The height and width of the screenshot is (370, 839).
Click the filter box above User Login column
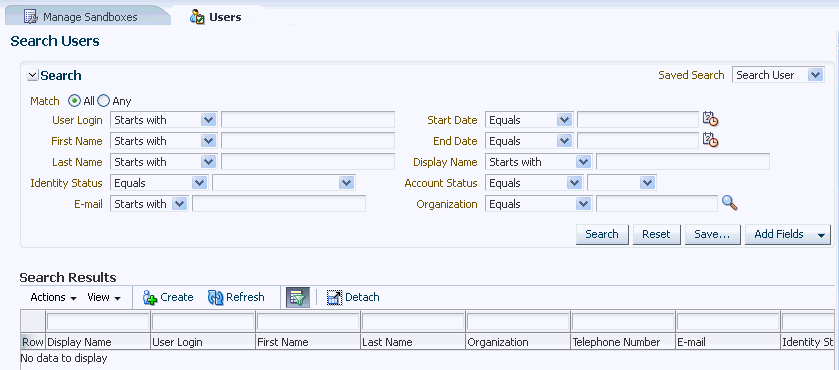pos(203,322)
